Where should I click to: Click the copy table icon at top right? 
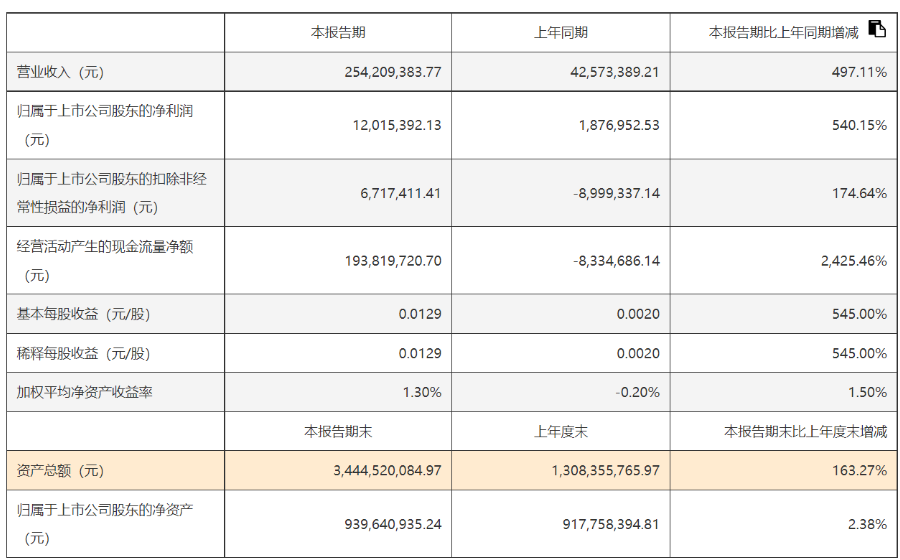(x=876, y=28)
